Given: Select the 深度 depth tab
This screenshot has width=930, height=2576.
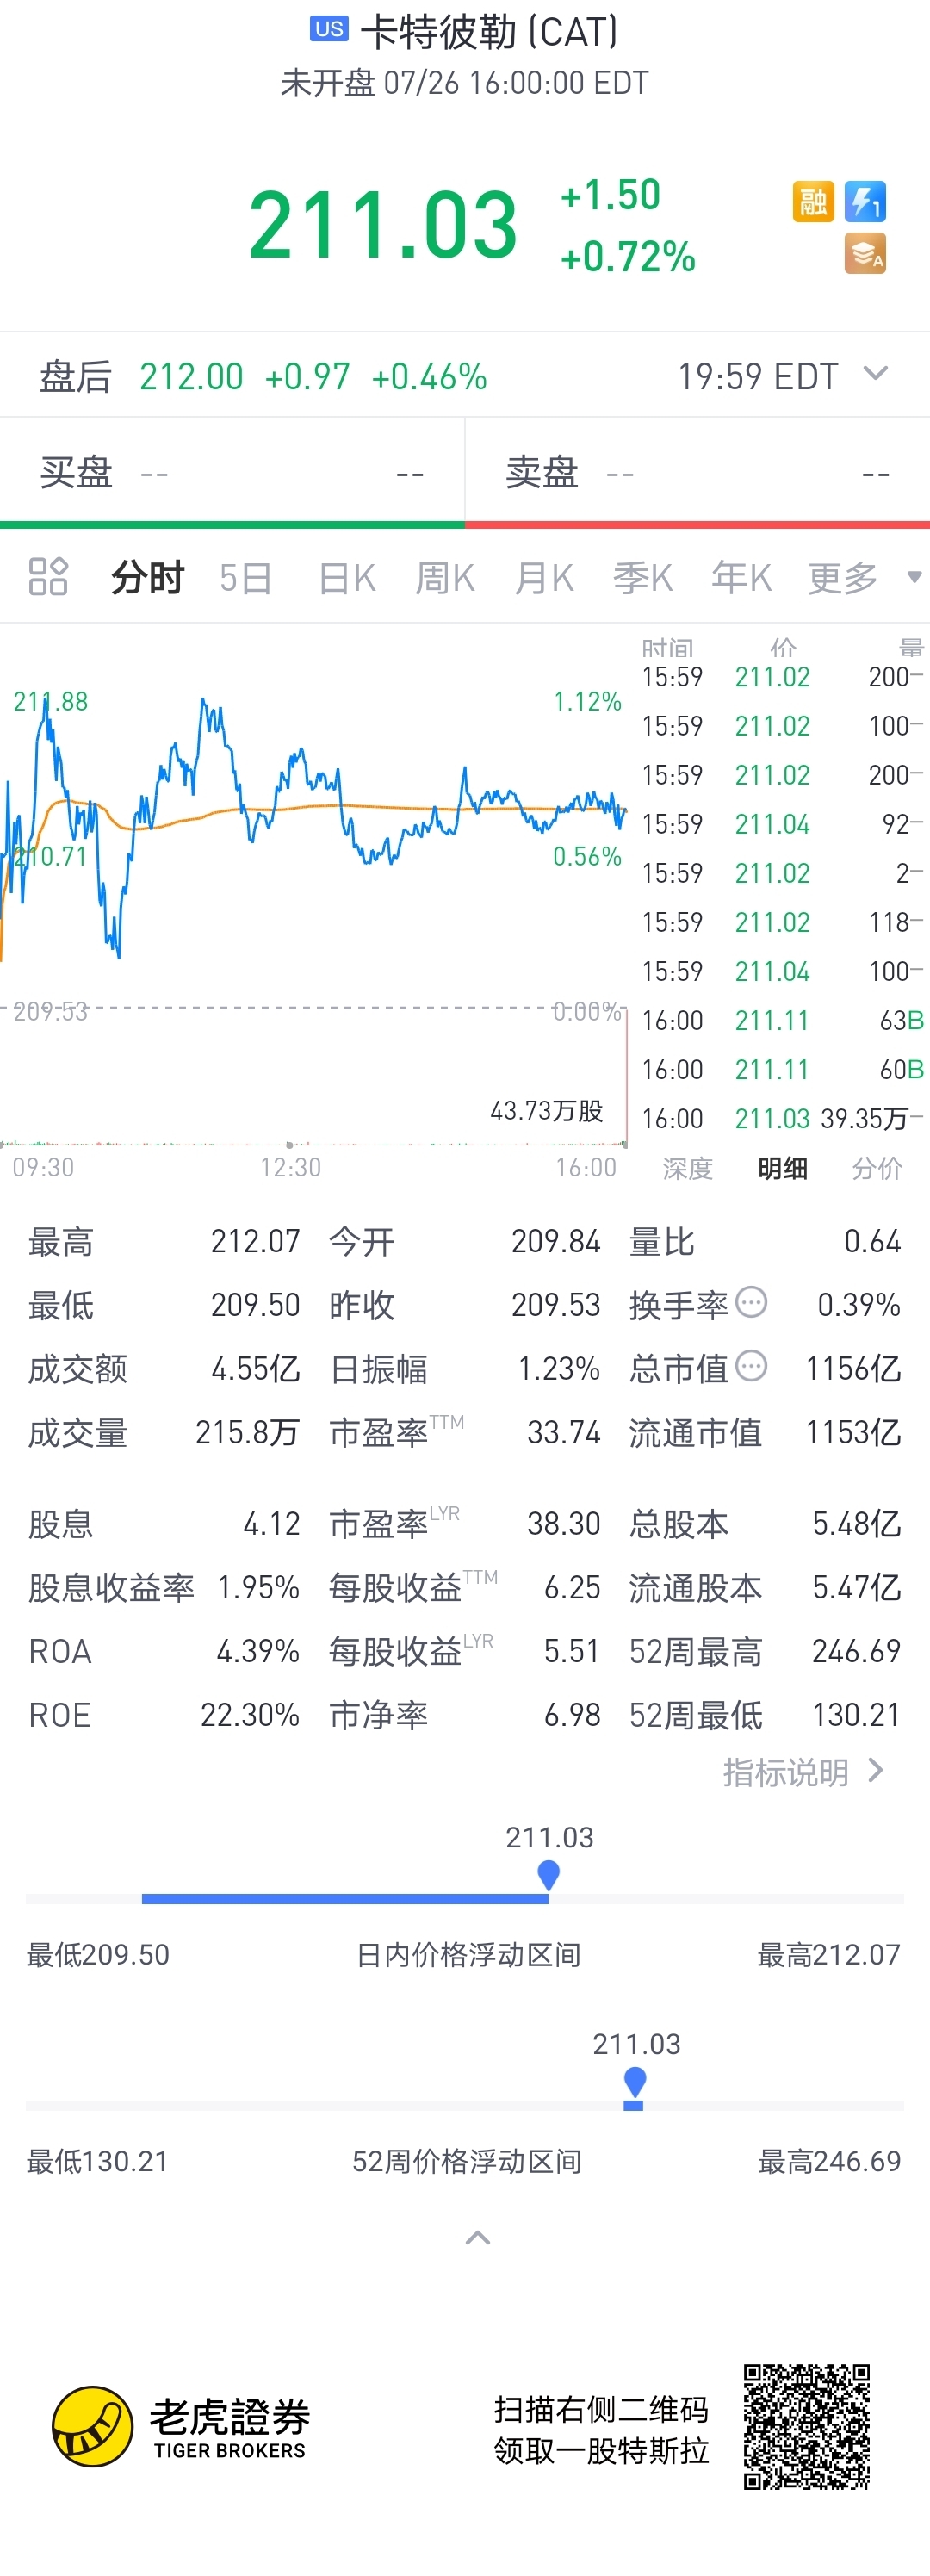Looking at the screenshot, I should click(688, 1168).
